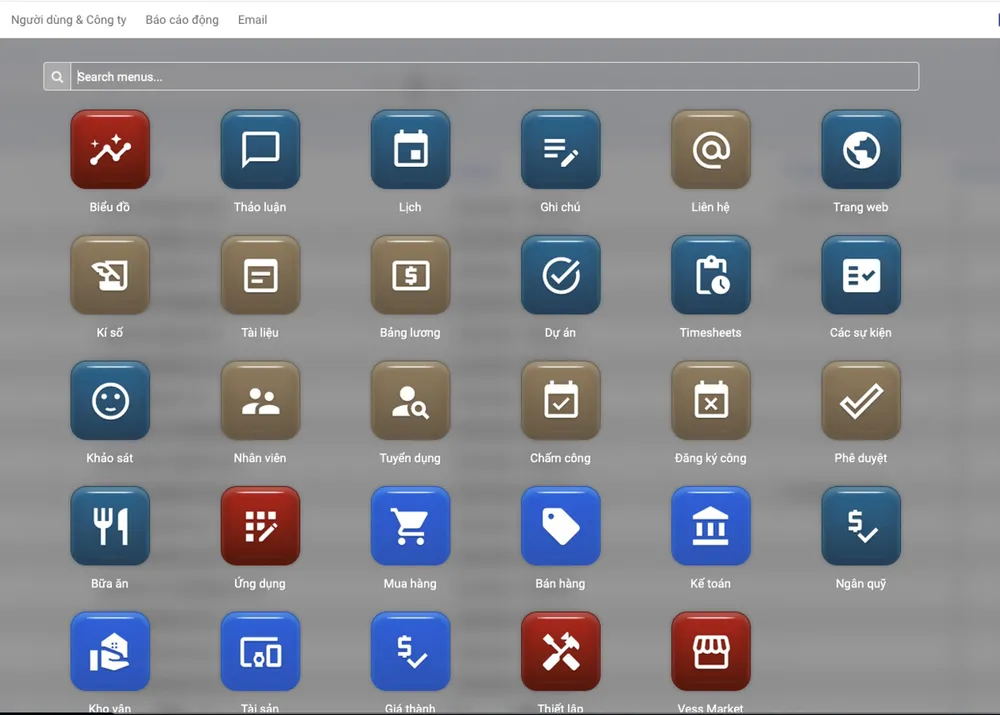Launch the Timesheets app

coord(710,275)
